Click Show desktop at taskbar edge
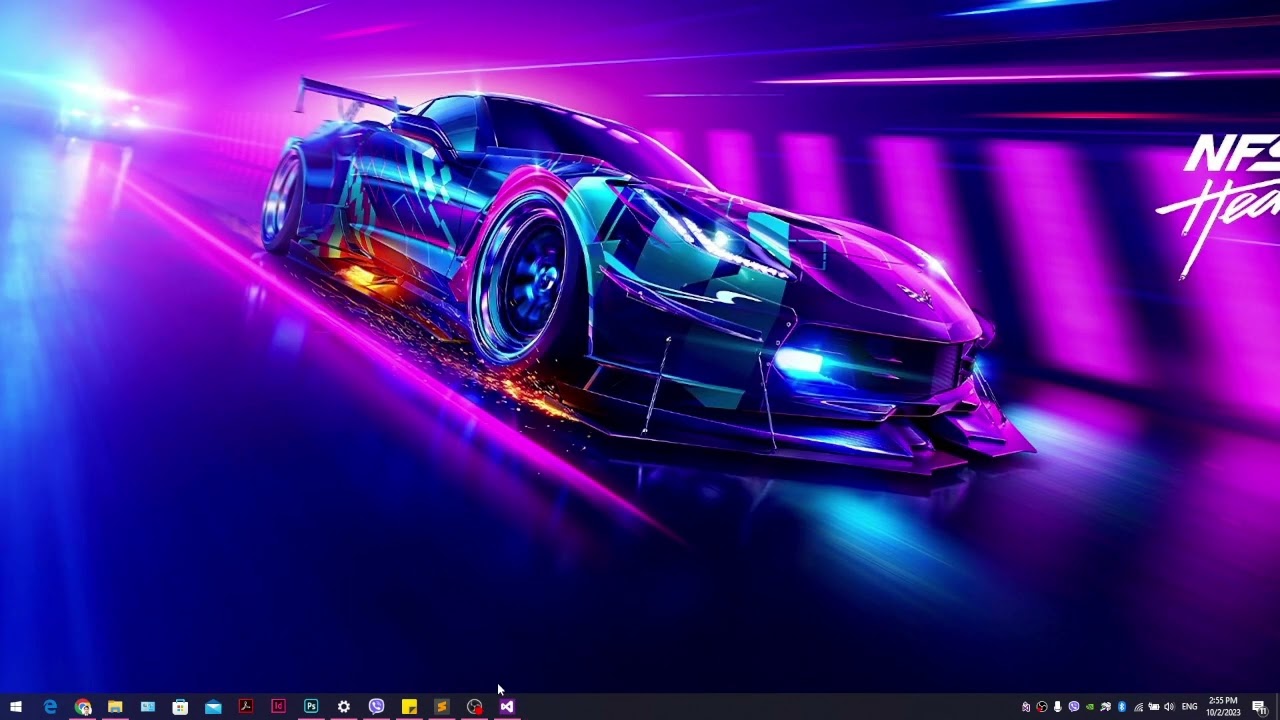Viewport: 1280px width, 720px height. point(1277,707)
